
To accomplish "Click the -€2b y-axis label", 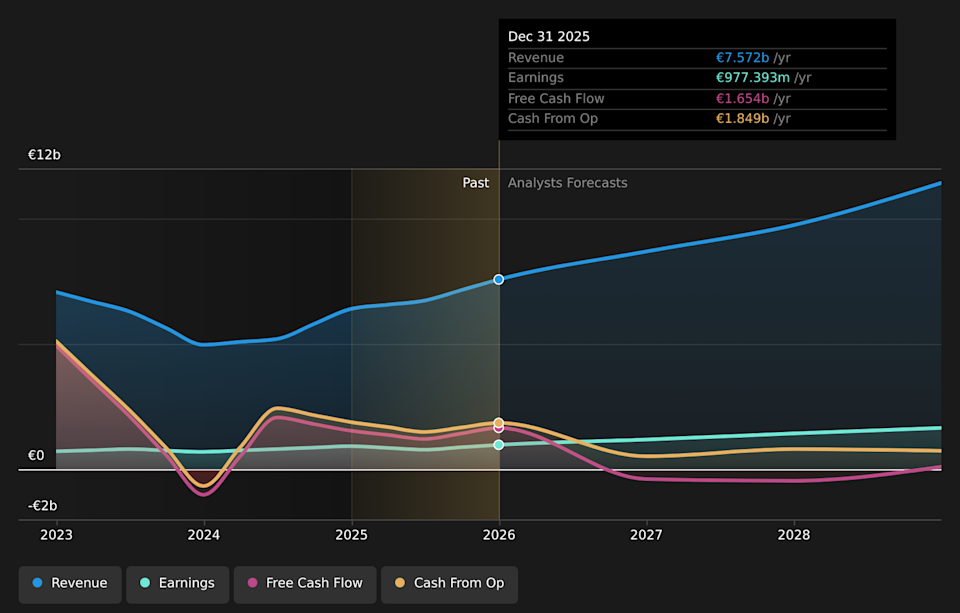I will pyautogui.click(x=42, y=506).
